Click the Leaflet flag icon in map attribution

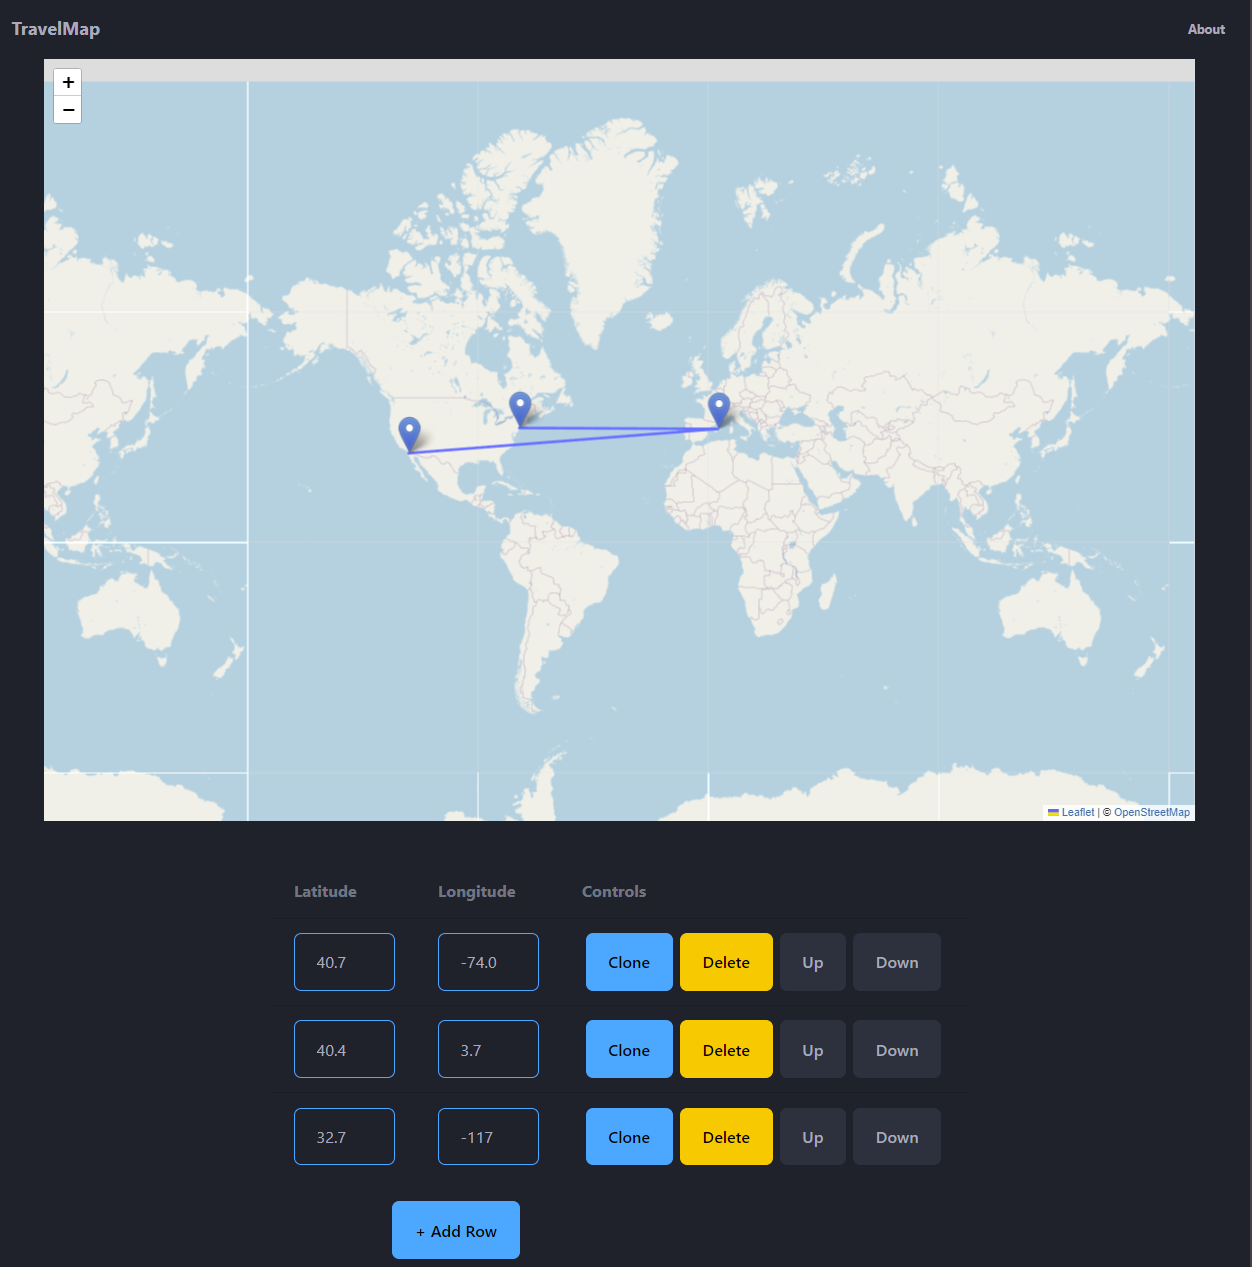[x=1055, y=812]
